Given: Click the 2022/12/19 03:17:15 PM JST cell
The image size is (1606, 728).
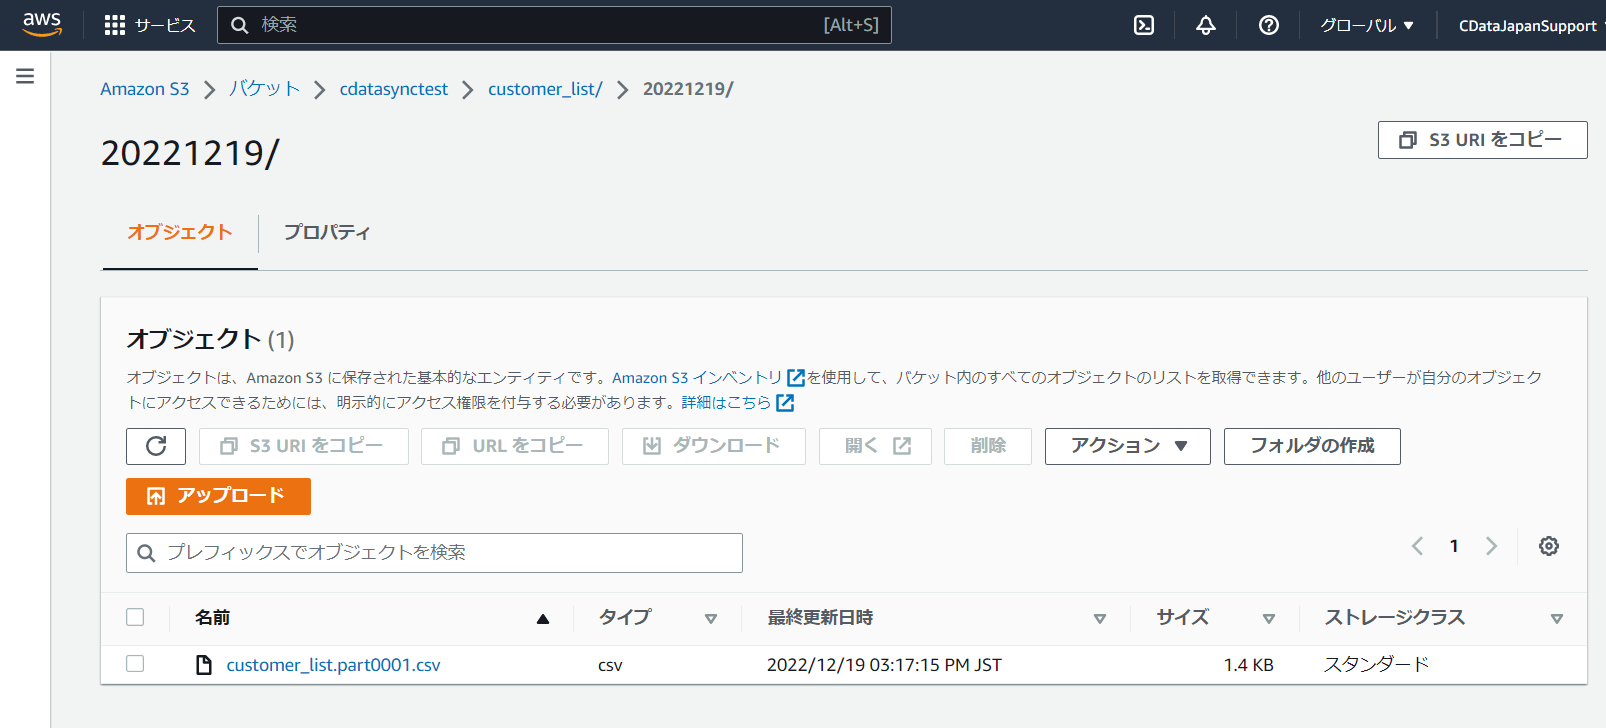Looking at the screenshot, I should point(884,665).
